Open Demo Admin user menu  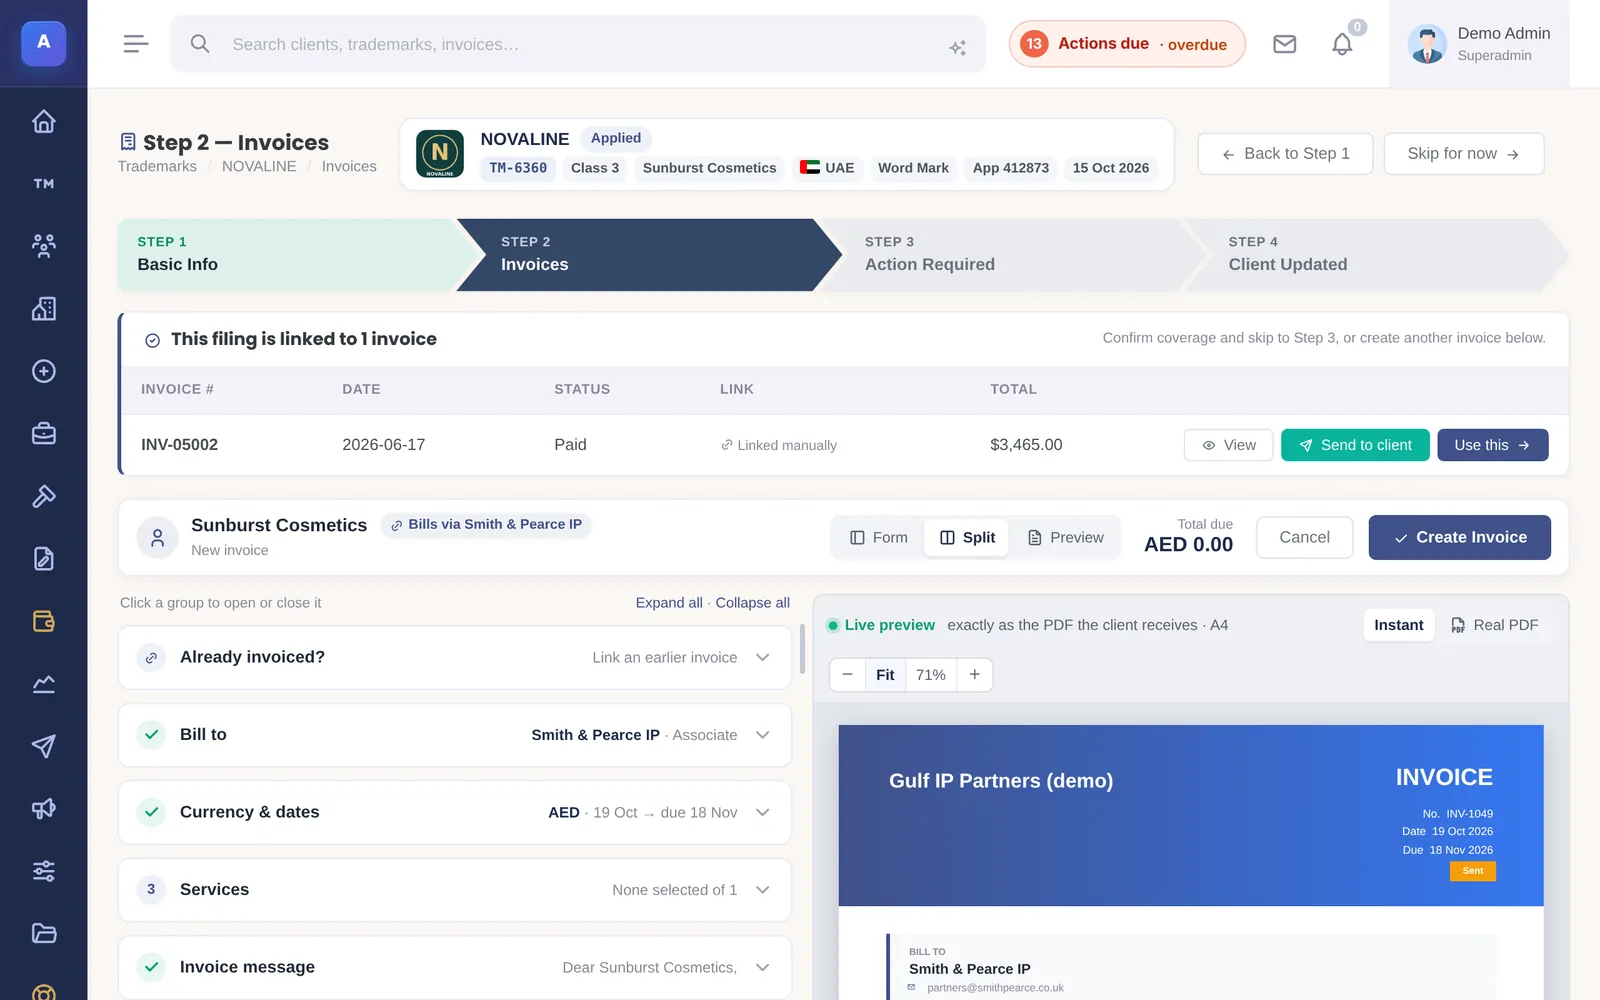click(1479, 44)
